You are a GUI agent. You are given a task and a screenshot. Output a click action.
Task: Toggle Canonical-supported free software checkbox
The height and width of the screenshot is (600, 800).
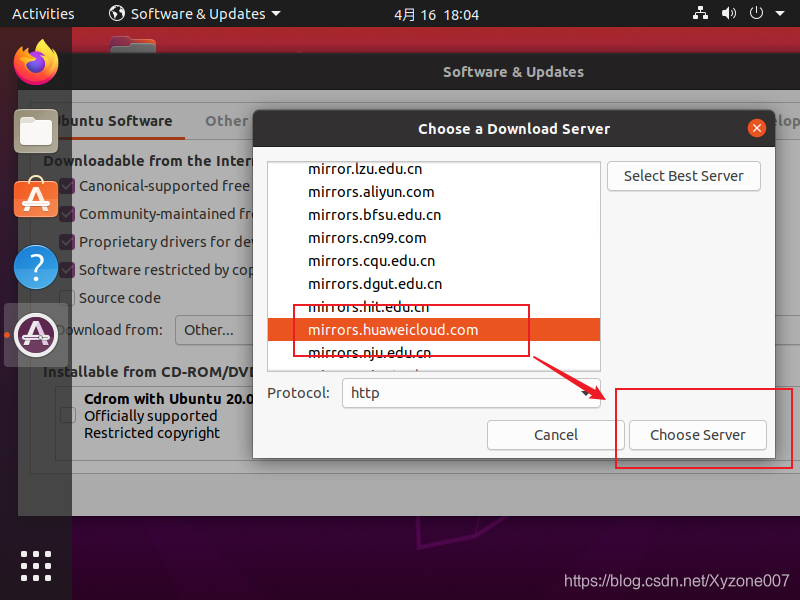point(67,186)
